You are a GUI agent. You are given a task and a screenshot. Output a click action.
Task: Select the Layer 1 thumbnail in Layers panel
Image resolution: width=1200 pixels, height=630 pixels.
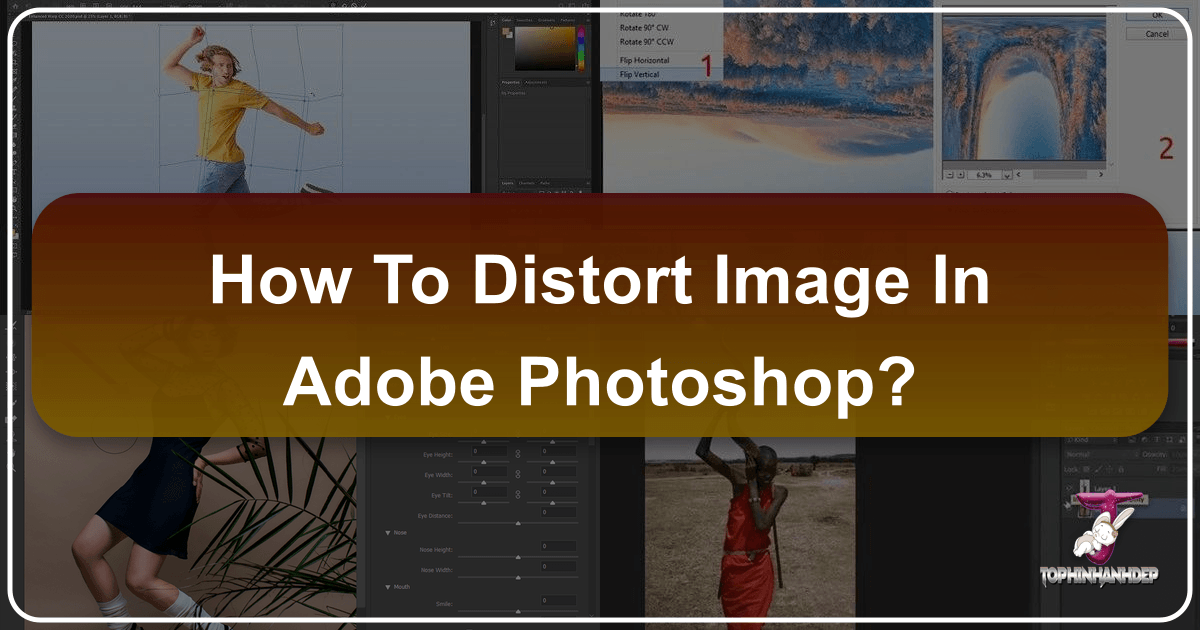click(1085, 486)
